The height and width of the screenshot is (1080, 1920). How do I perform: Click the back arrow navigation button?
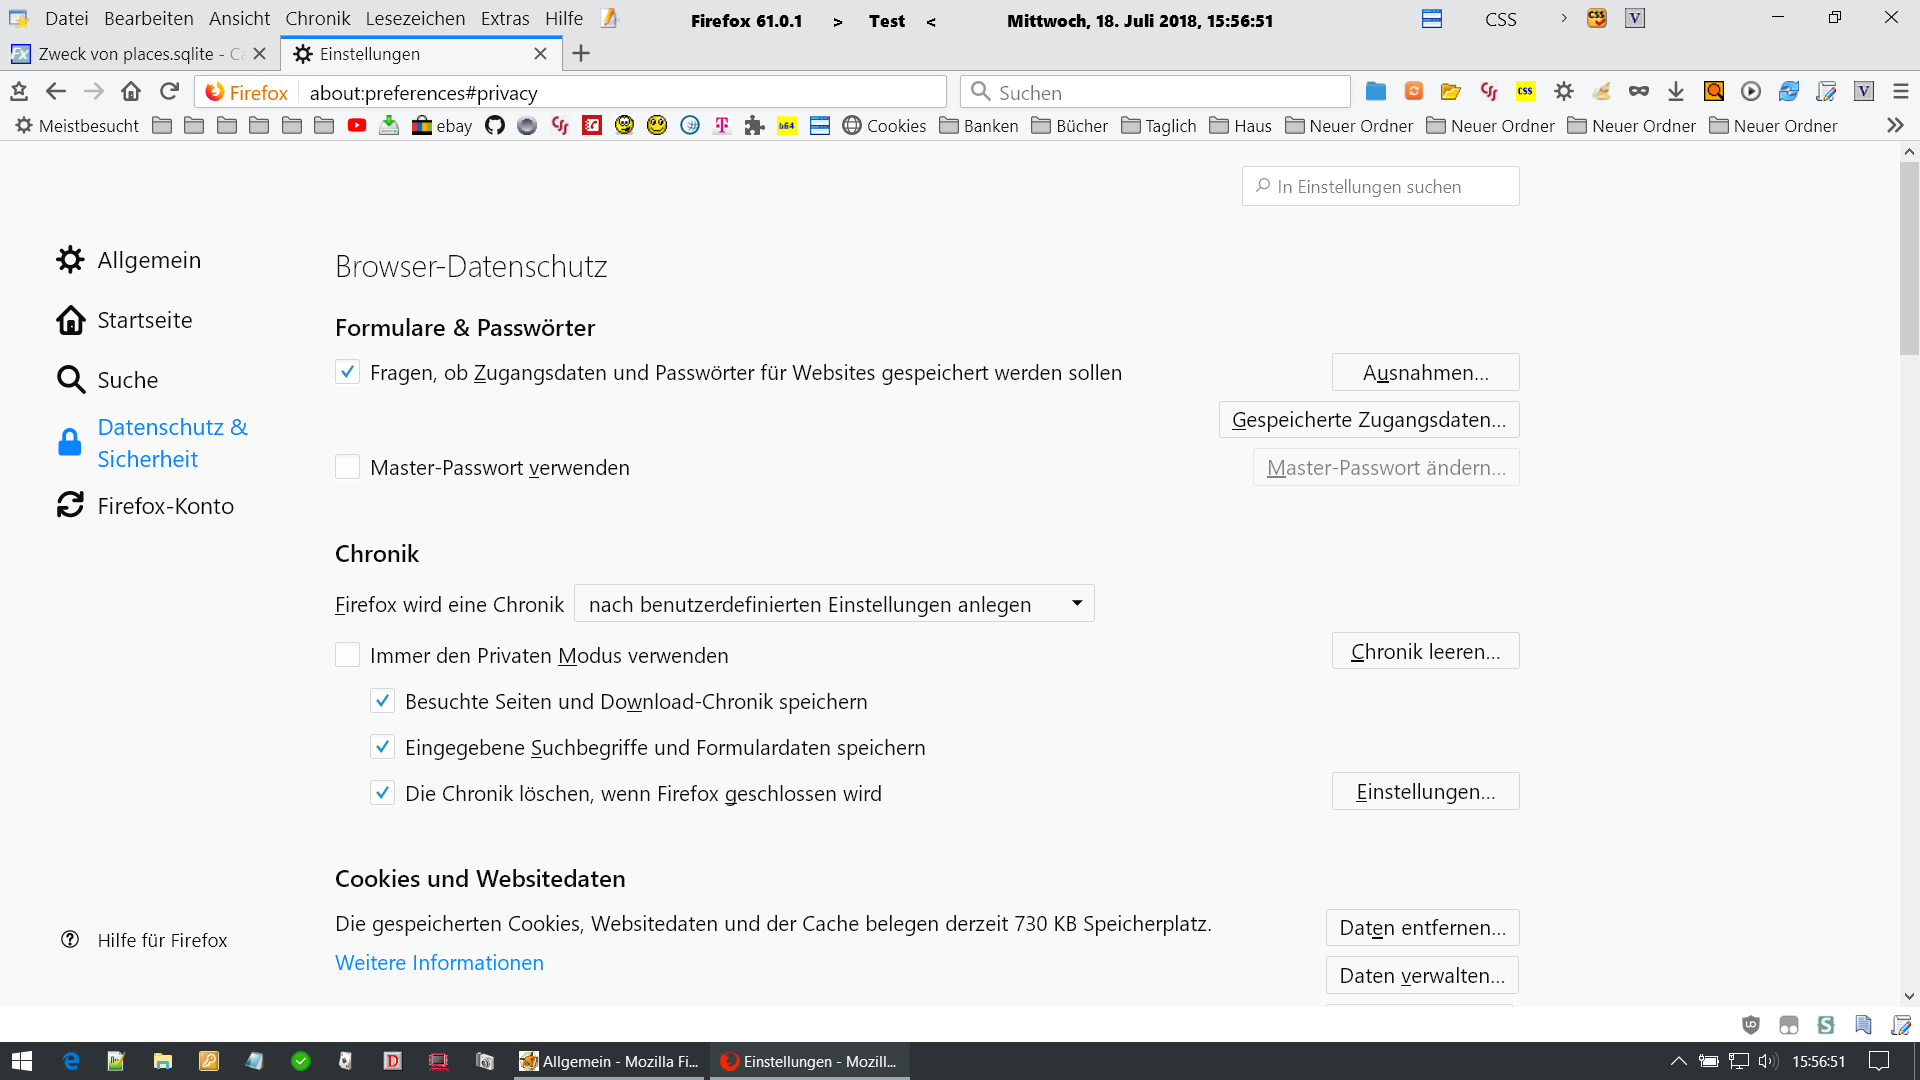pyautogui.click(x=56, y=92)
